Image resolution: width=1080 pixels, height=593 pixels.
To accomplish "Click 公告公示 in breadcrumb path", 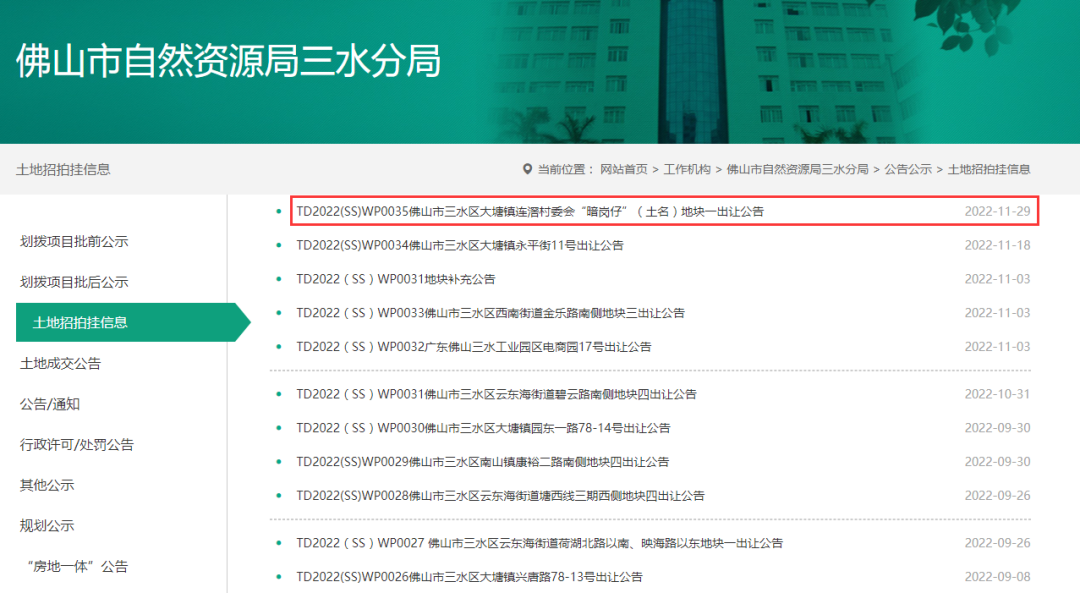I will tap(907, 170).
